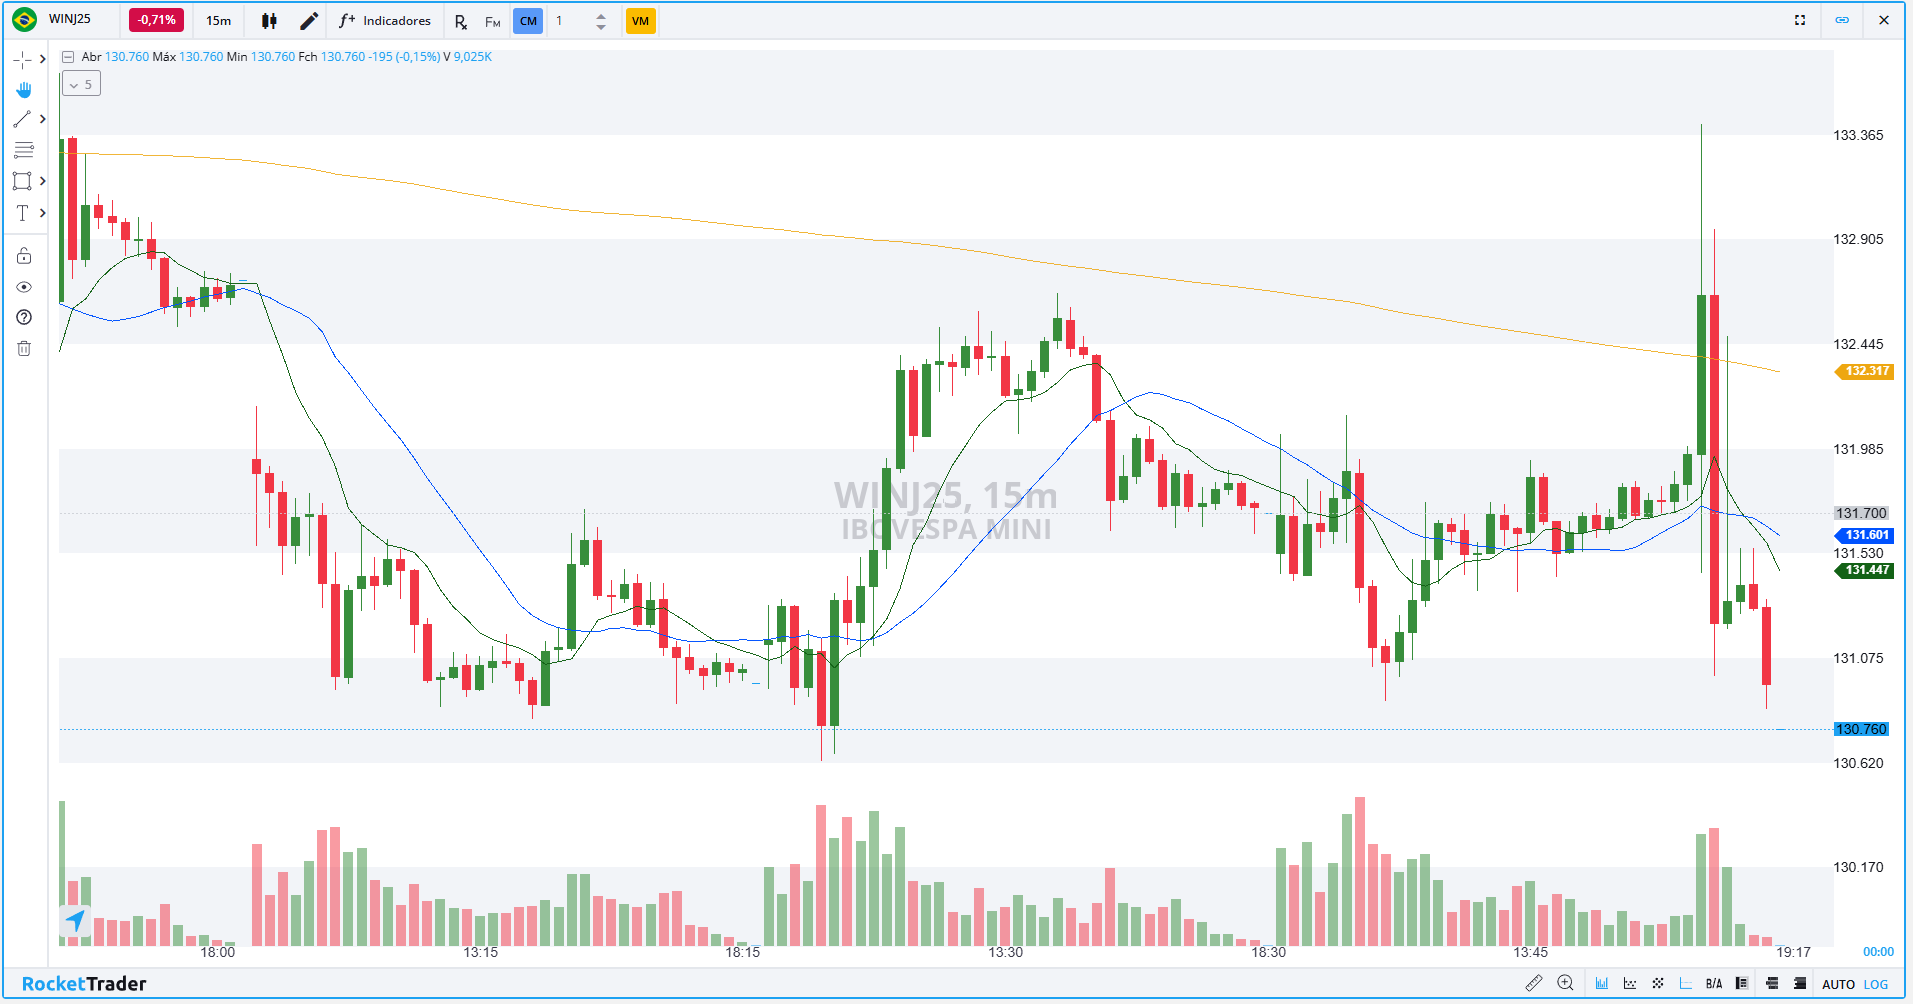Expand the collapsed indicators list showing 5
The height and width of the screenshot is (1004, 1913).
(x=81, y=85)
